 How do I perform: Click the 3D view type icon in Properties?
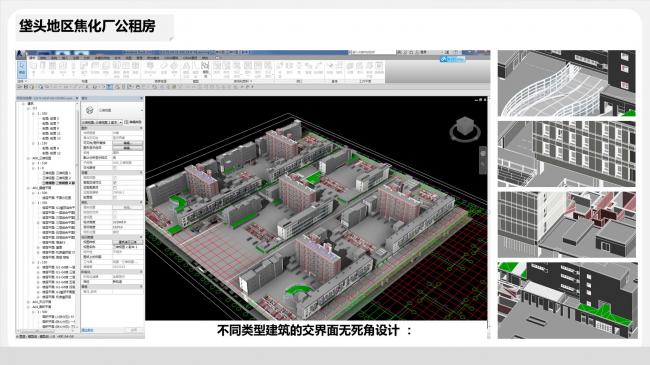tap(89, 110)
